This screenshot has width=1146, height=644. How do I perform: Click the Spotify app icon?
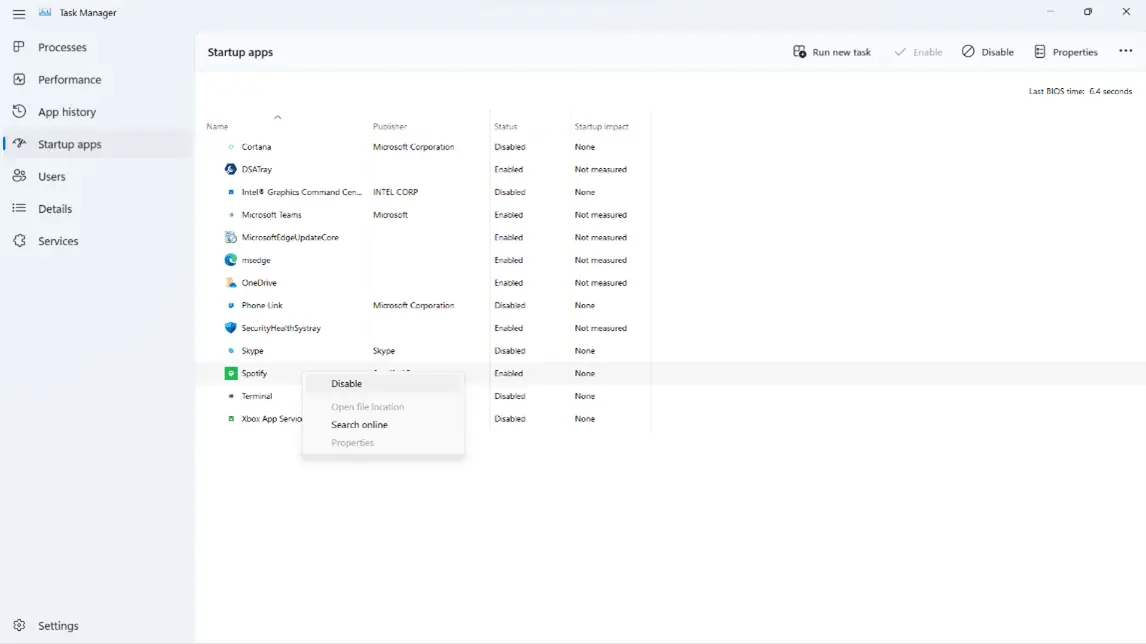[x=231, y=373]
